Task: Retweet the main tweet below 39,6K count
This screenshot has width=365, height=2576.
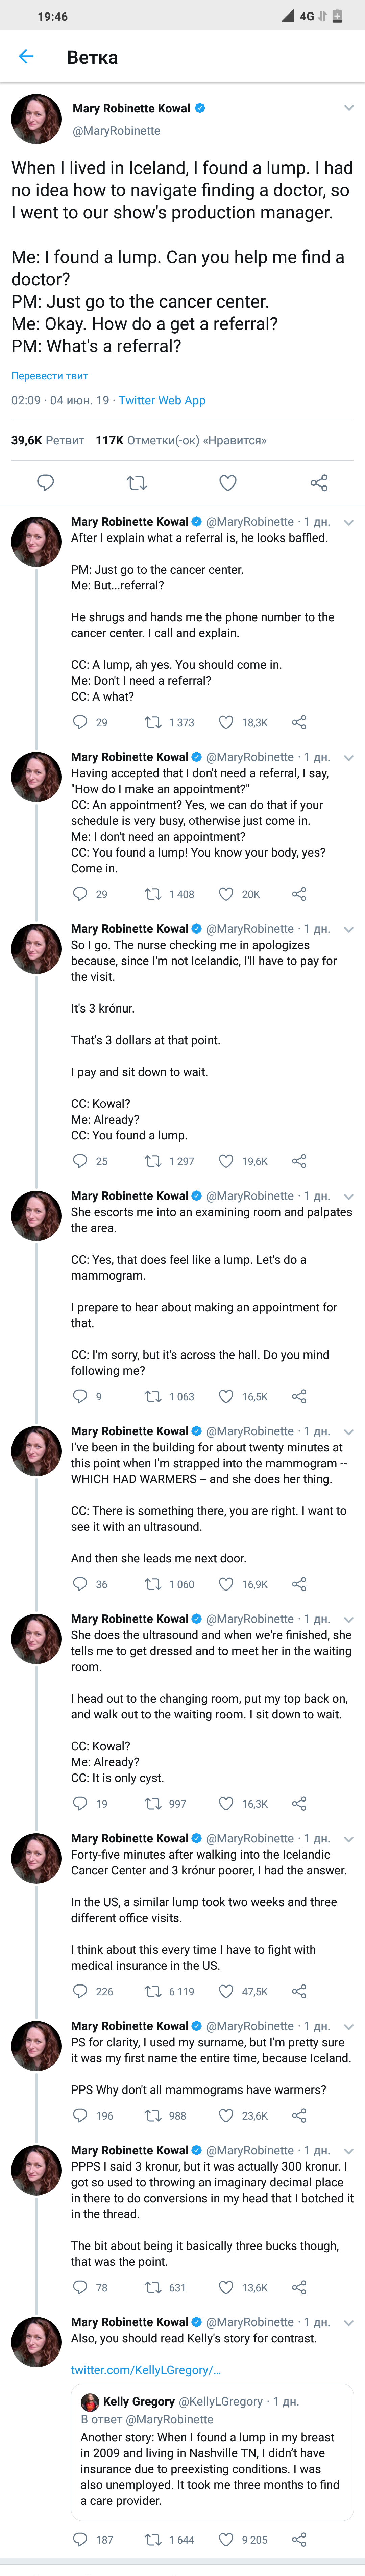Action: [x=137, y=483]
